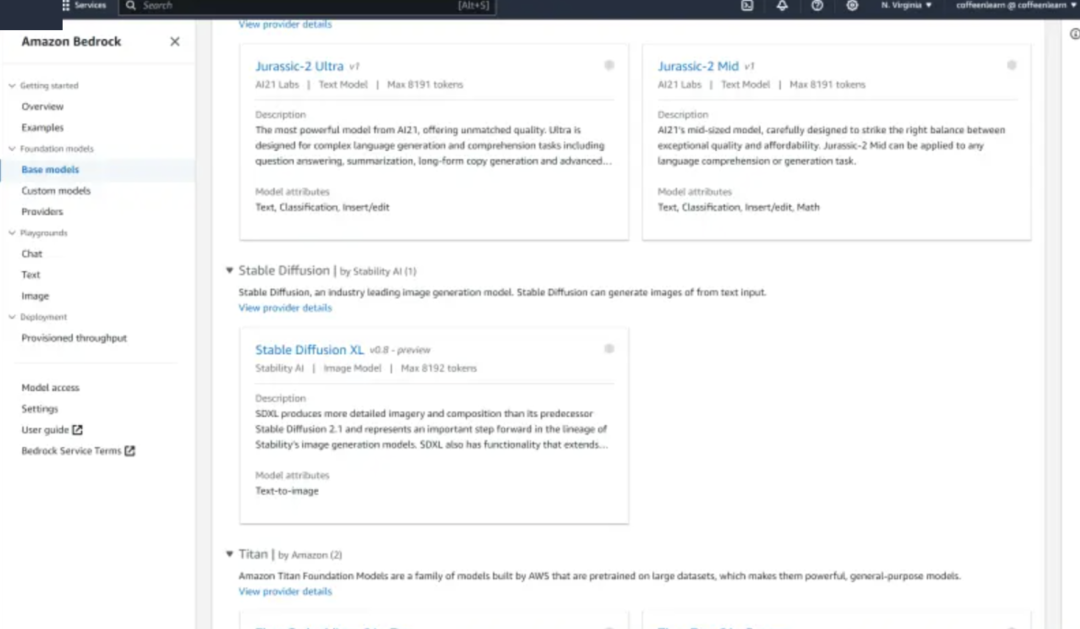
Task: Click Stable Diffusion XL card status indicator
Action: click(x=609, y=349)
